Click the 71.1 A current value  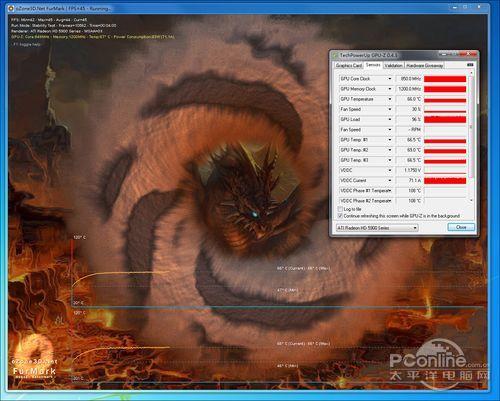414,180
